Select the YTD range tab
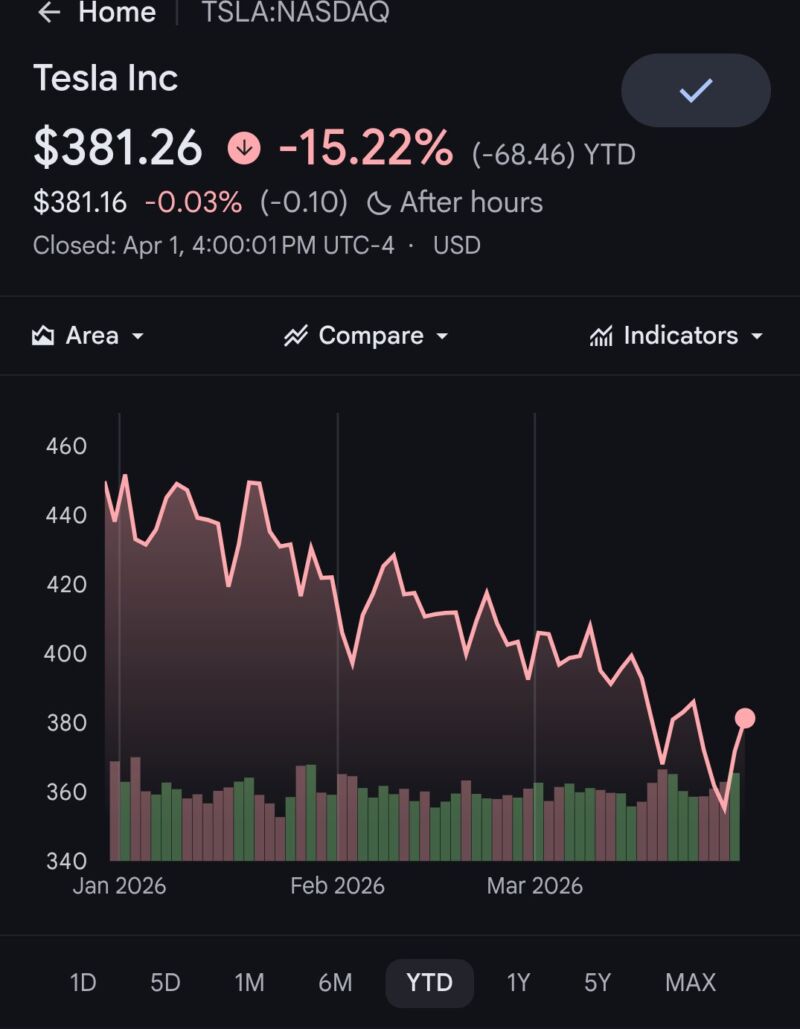Viewport: 800px width, 1029px height. tap(429, 982)
